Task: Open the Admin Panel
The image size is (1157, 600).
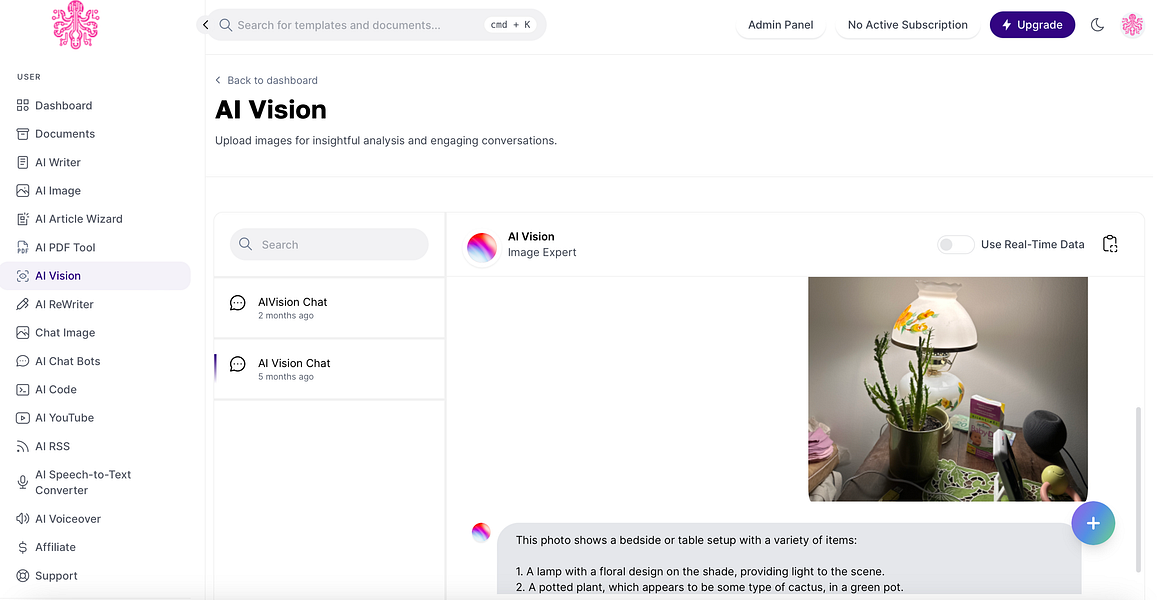Action: coord(781,25)
